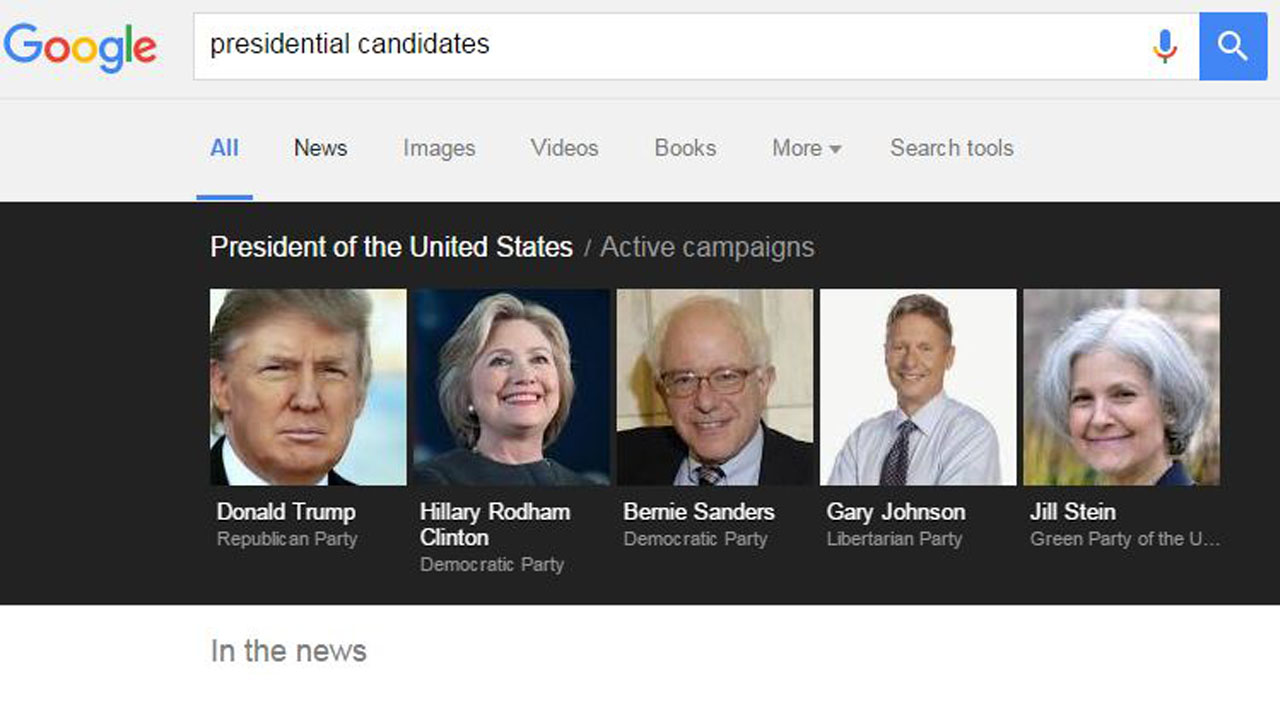This screenshot has height=720, width=1280.
Task: Click the voice search microphone icon
Action: [1165, 46]
